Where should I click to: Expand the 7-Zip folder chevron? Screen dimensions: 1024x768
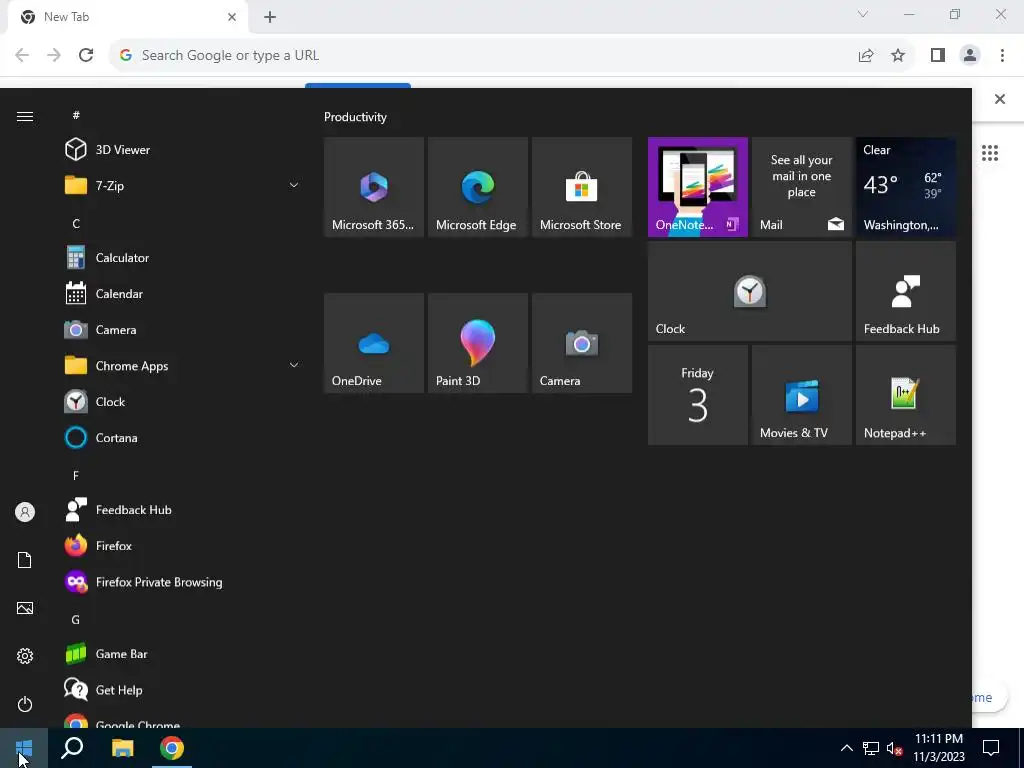(294, 185)
